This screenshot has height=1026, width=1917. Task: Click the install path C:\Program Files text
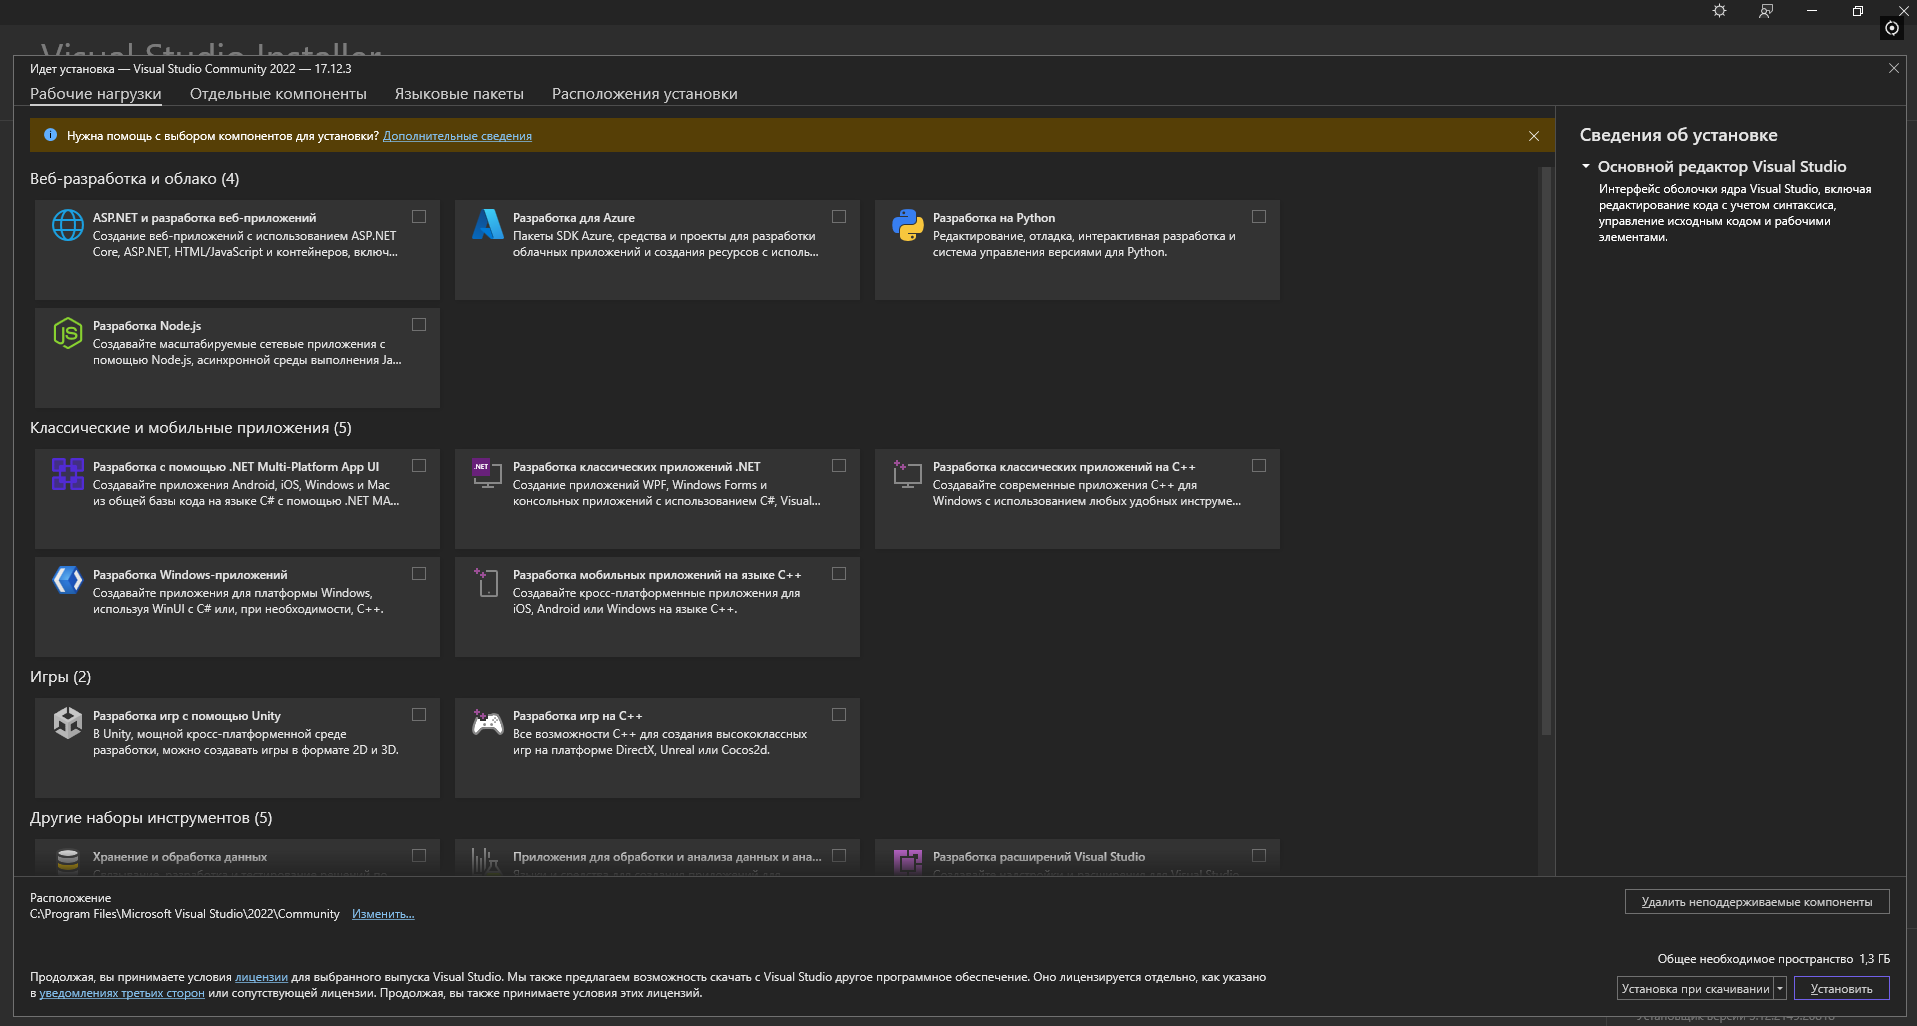tap(185, 914)
